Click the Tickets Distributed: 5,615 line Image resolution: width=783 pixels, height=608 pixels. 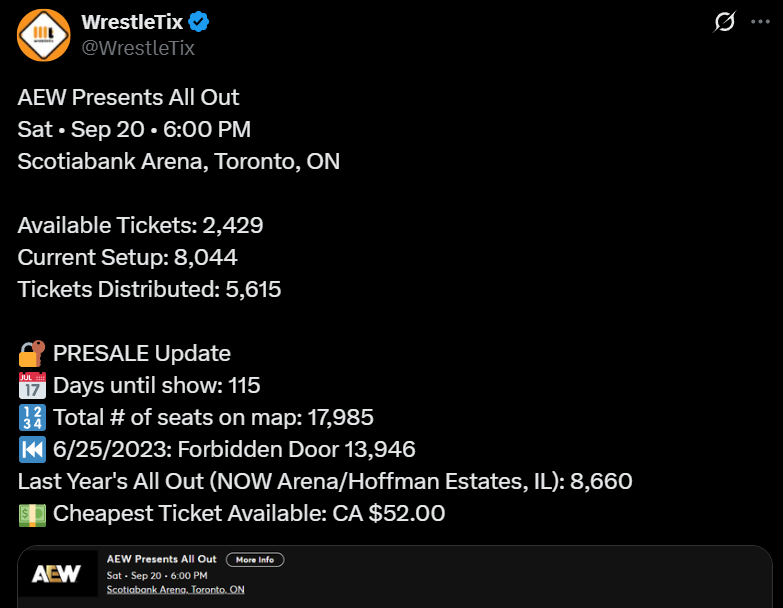coord(149,290)
